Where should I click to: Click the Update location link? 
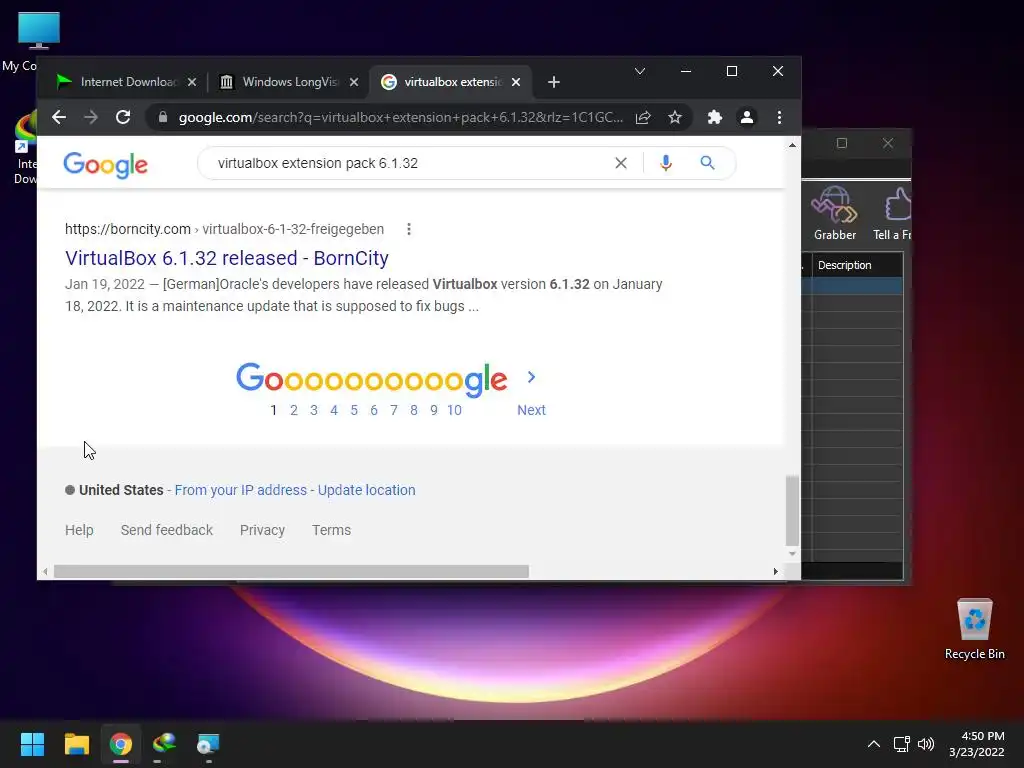click(x=366, y=490)
